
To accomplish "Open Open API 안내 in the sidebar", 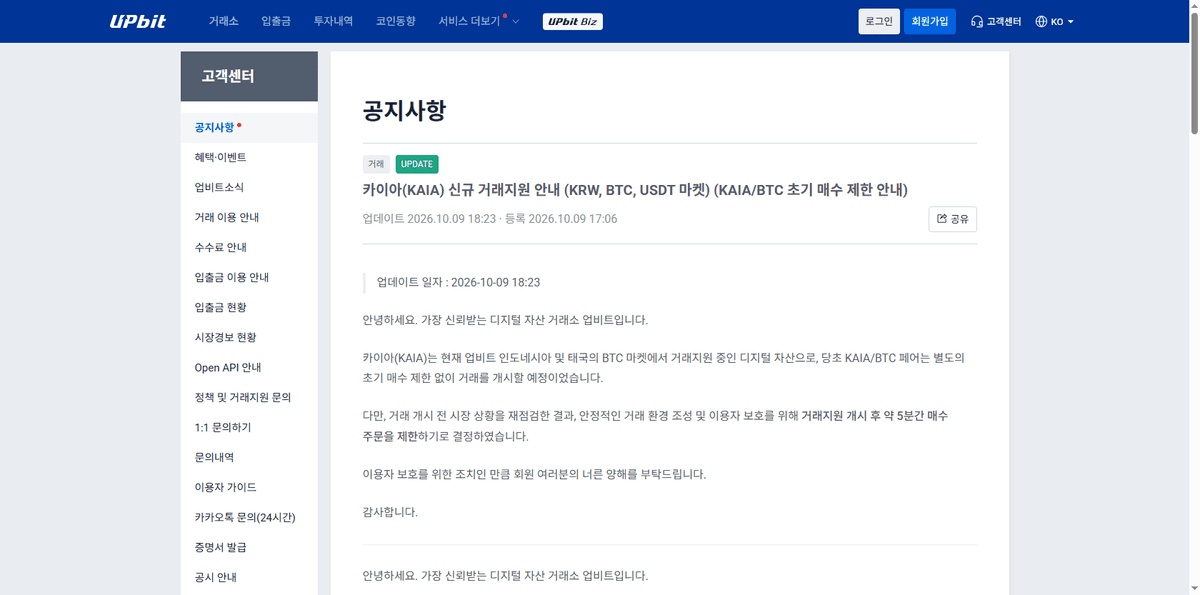I will coord(249,367).
